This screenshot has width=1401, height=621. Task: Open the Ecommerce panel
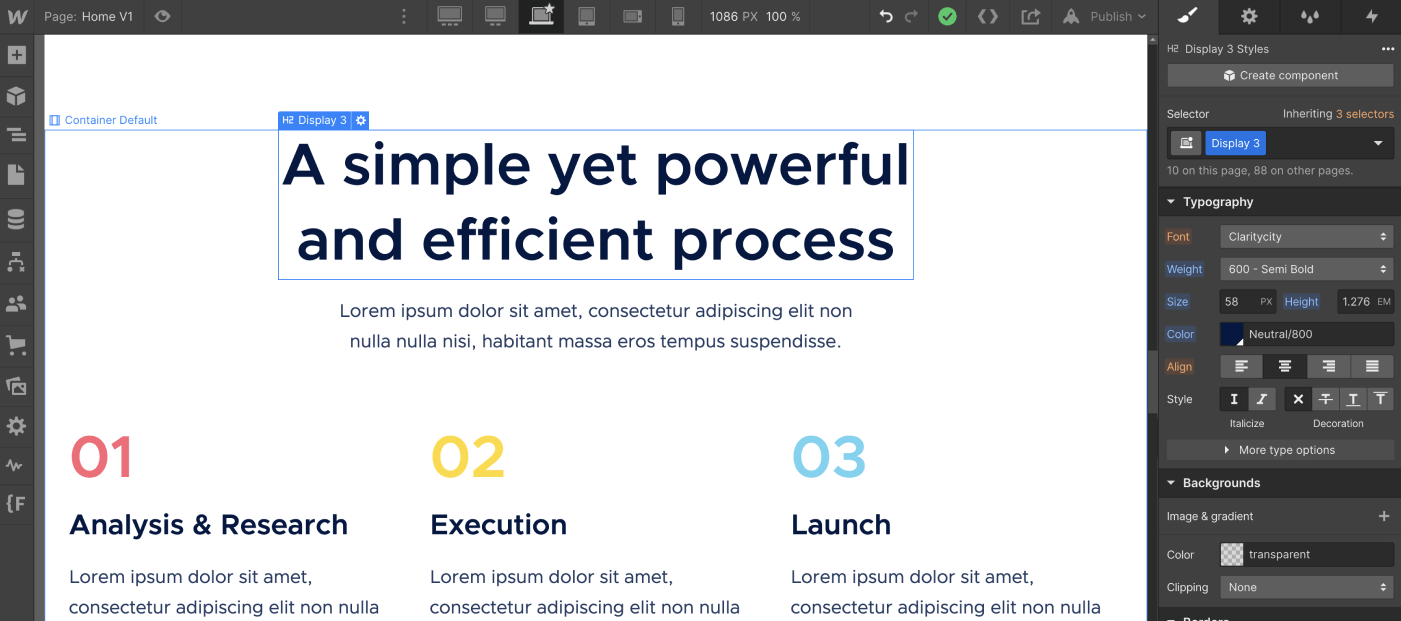point(16,345)
